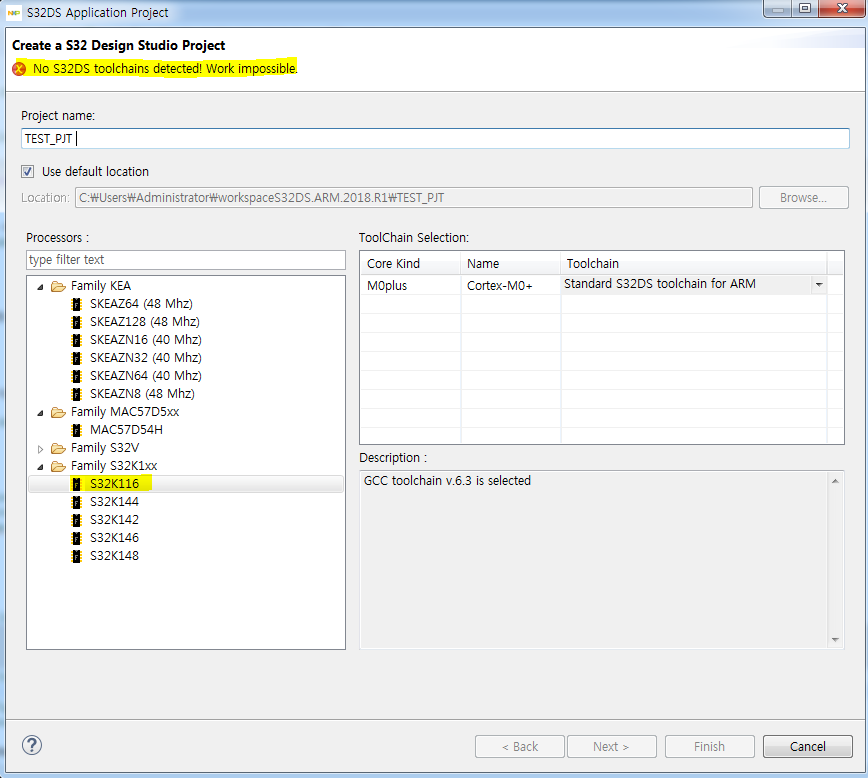The image size is (868, 778).
Task: Expand the Family S32V tree node
Action: pyautogui.click(x=40, y=449)
